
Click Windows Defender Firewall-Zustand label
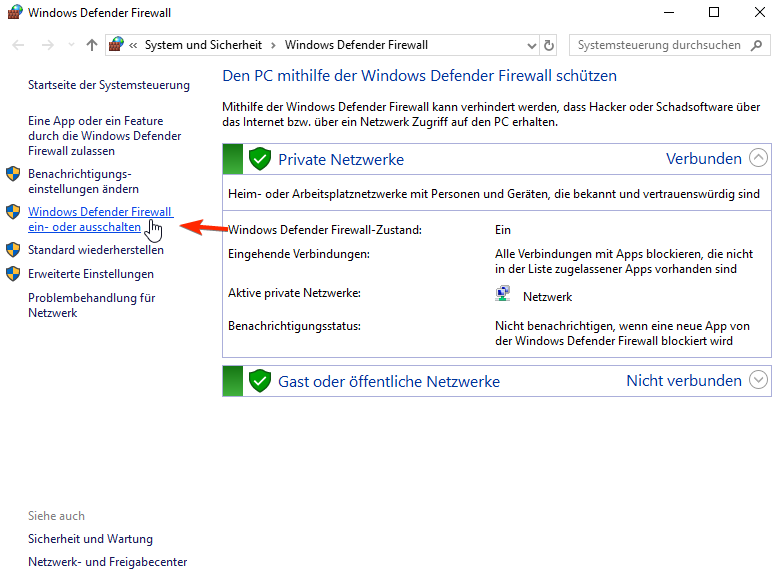tap(325, 230)
